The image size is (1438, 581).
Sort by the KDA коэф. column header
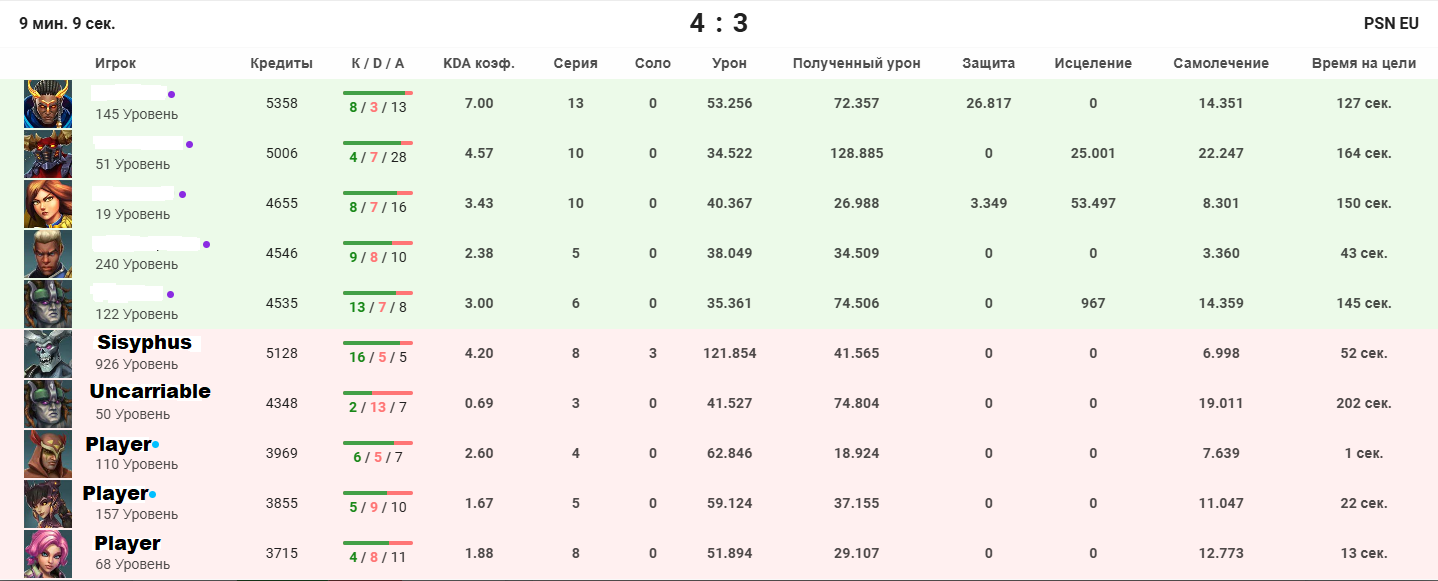478,63
